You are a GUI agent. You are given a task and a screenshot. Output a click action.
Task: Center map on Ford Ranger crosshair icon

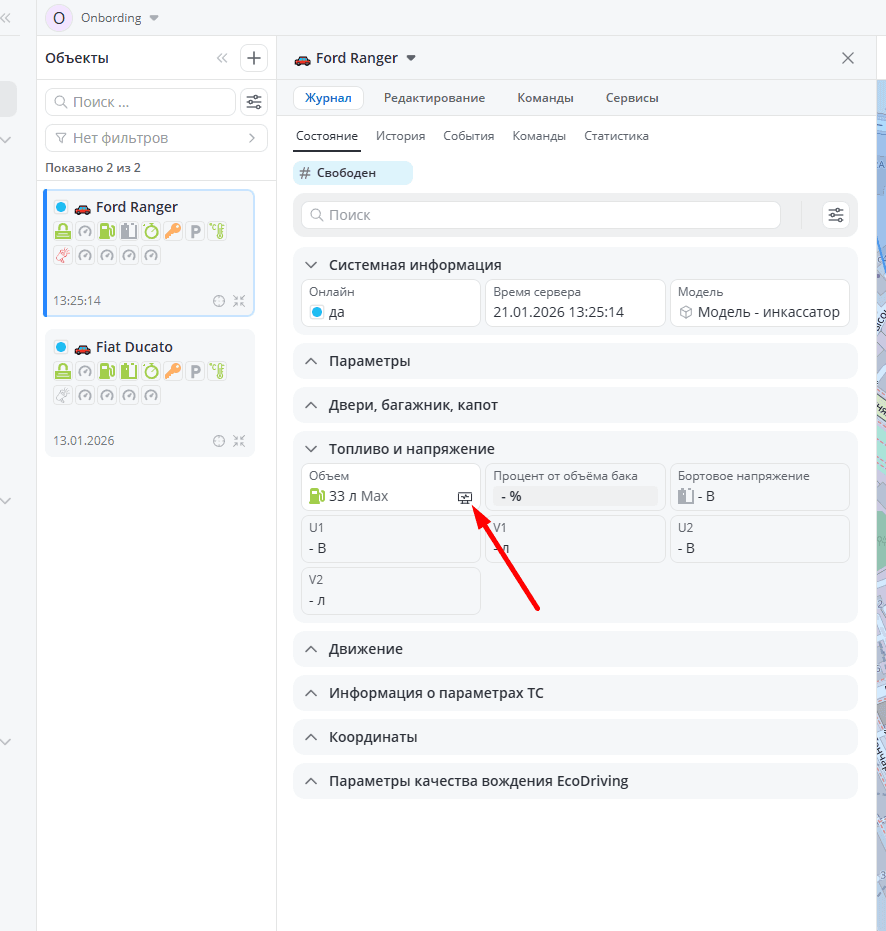point(219,301)
